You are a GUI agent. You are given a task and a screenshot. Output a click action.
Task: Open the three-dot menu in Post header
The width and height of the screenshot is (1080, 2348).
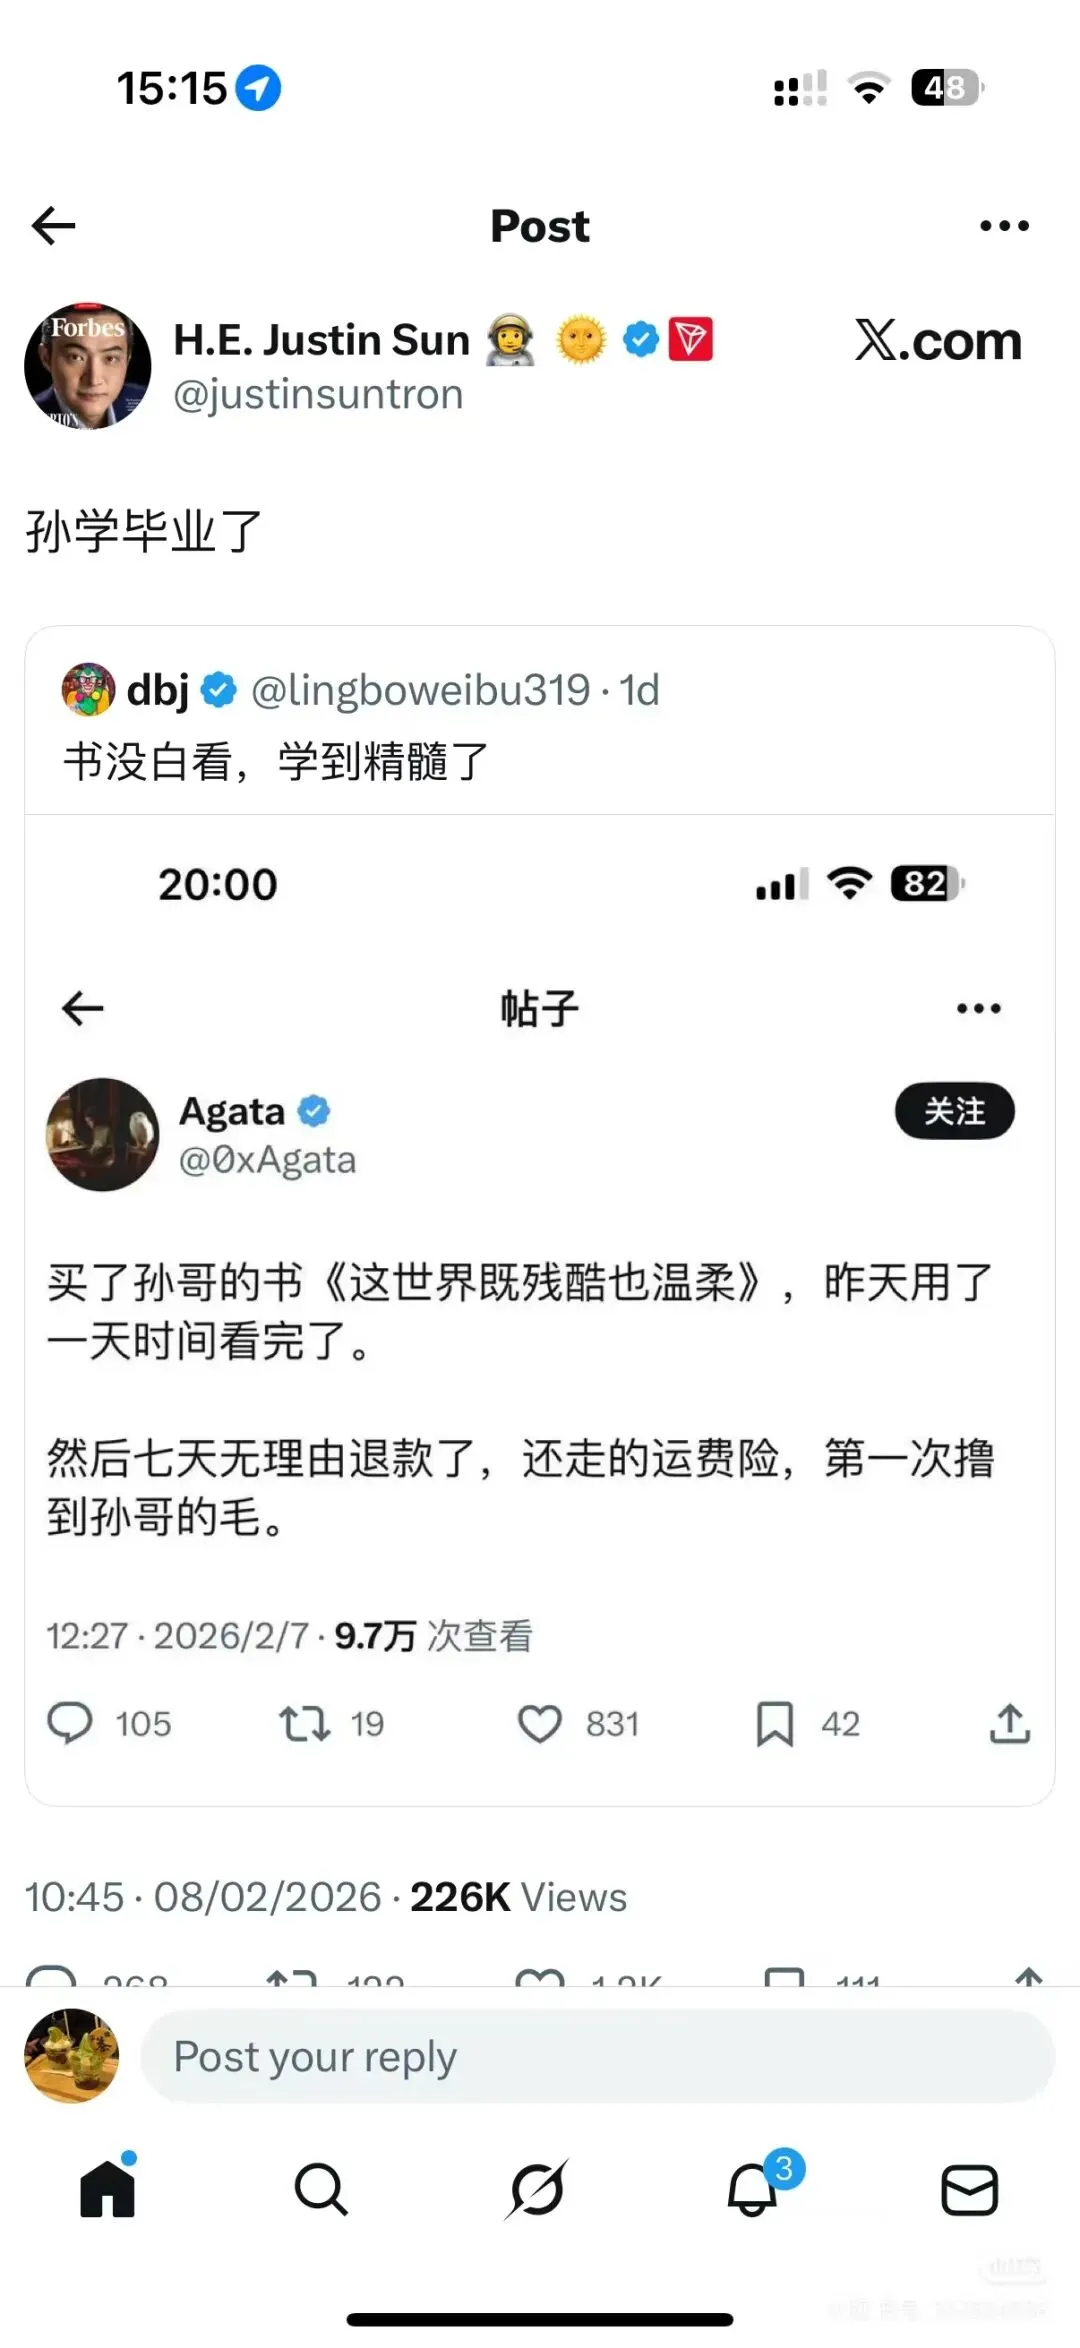point(1004,226)
